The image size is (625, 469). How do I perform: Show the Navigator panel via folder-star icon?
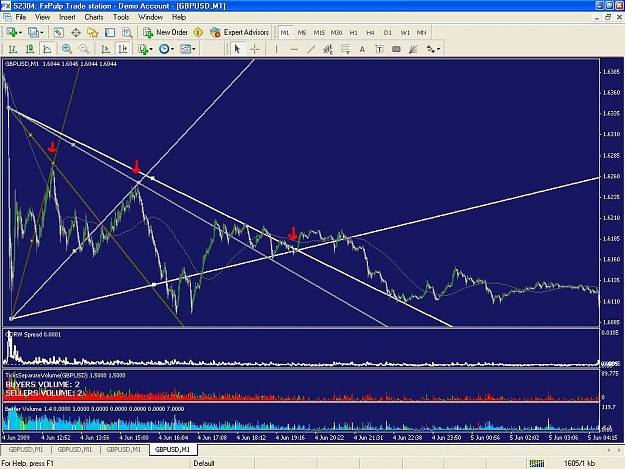tap(92, 33)
